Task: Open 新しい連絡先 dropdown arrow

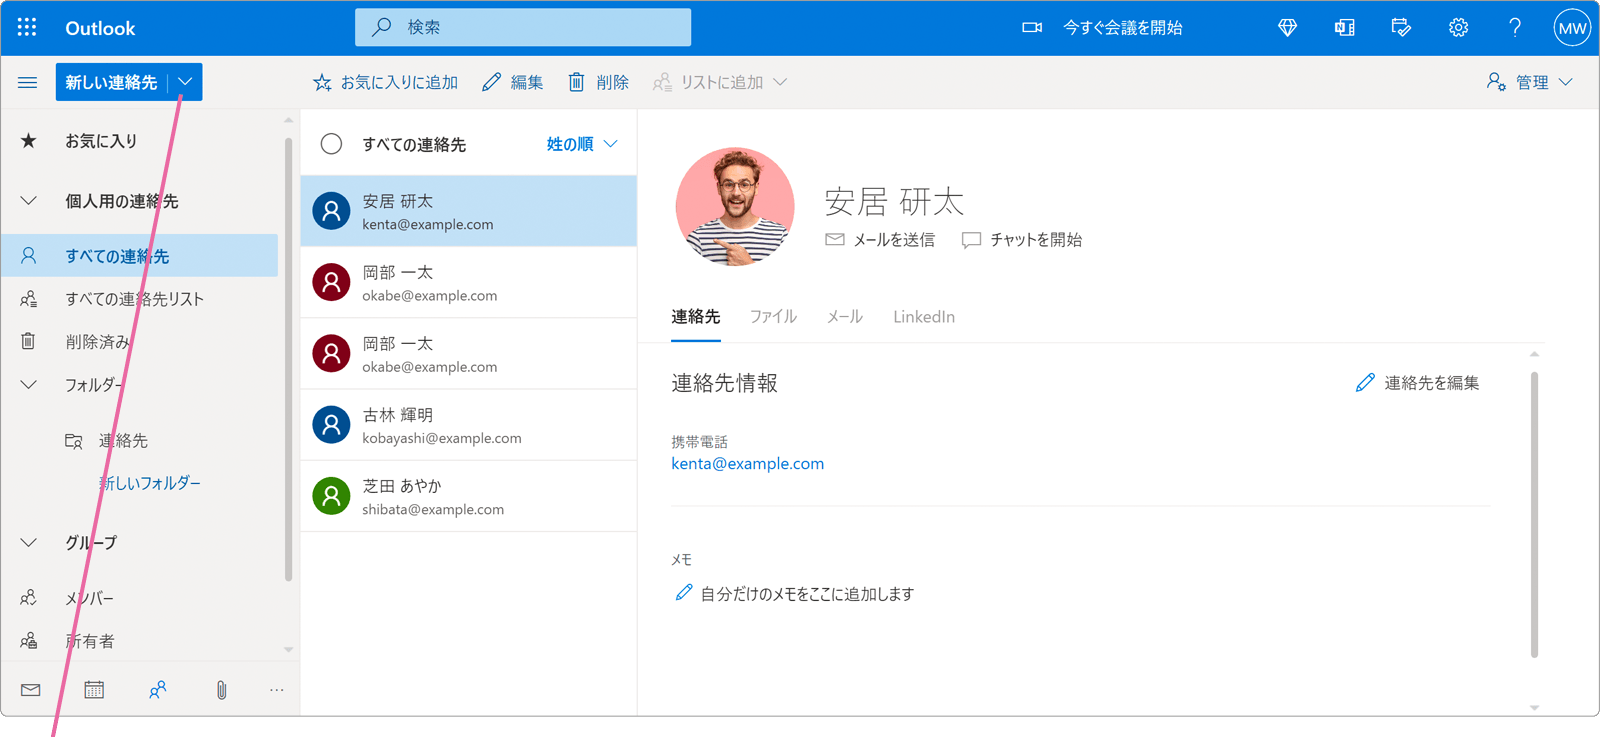Action: 185,82
